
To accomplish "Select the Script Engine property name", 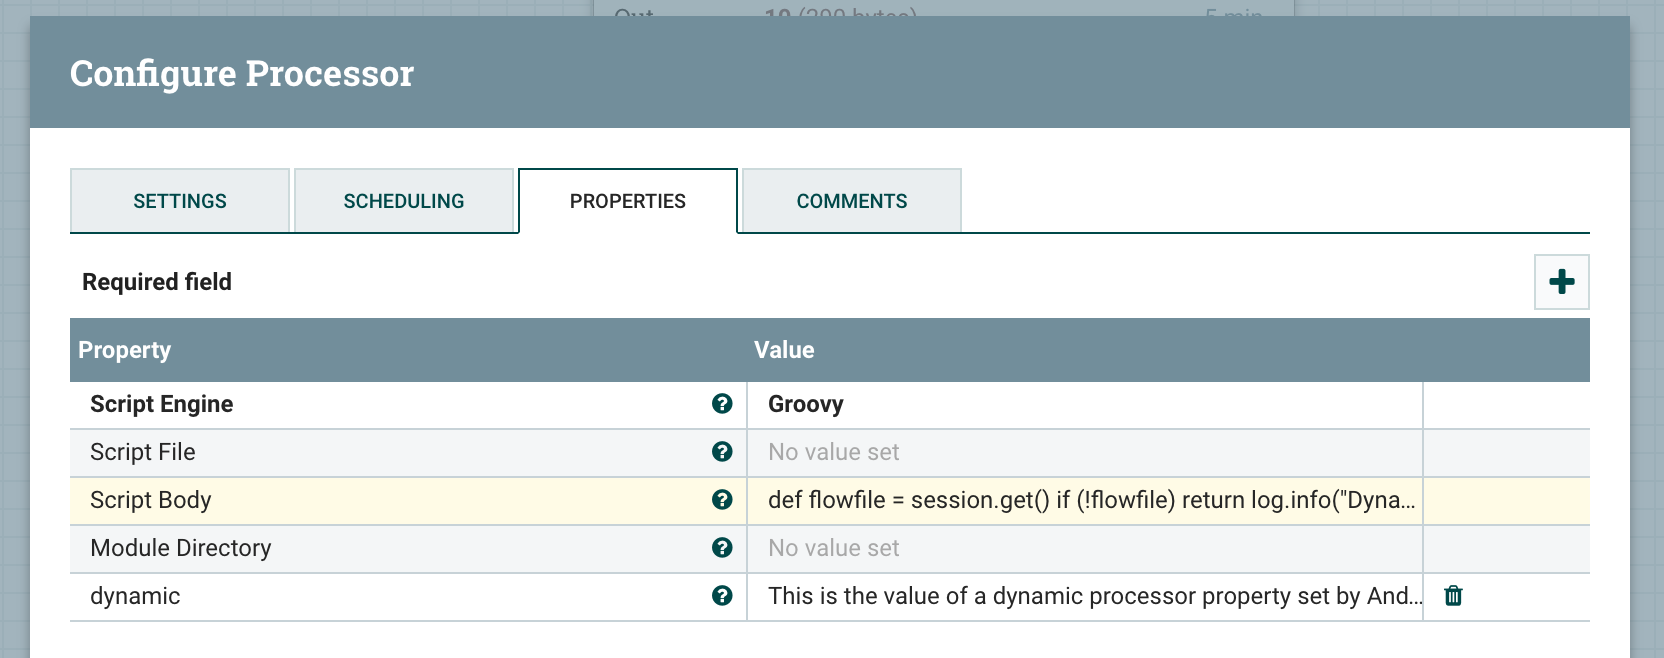I will click(x=162, y=404).
